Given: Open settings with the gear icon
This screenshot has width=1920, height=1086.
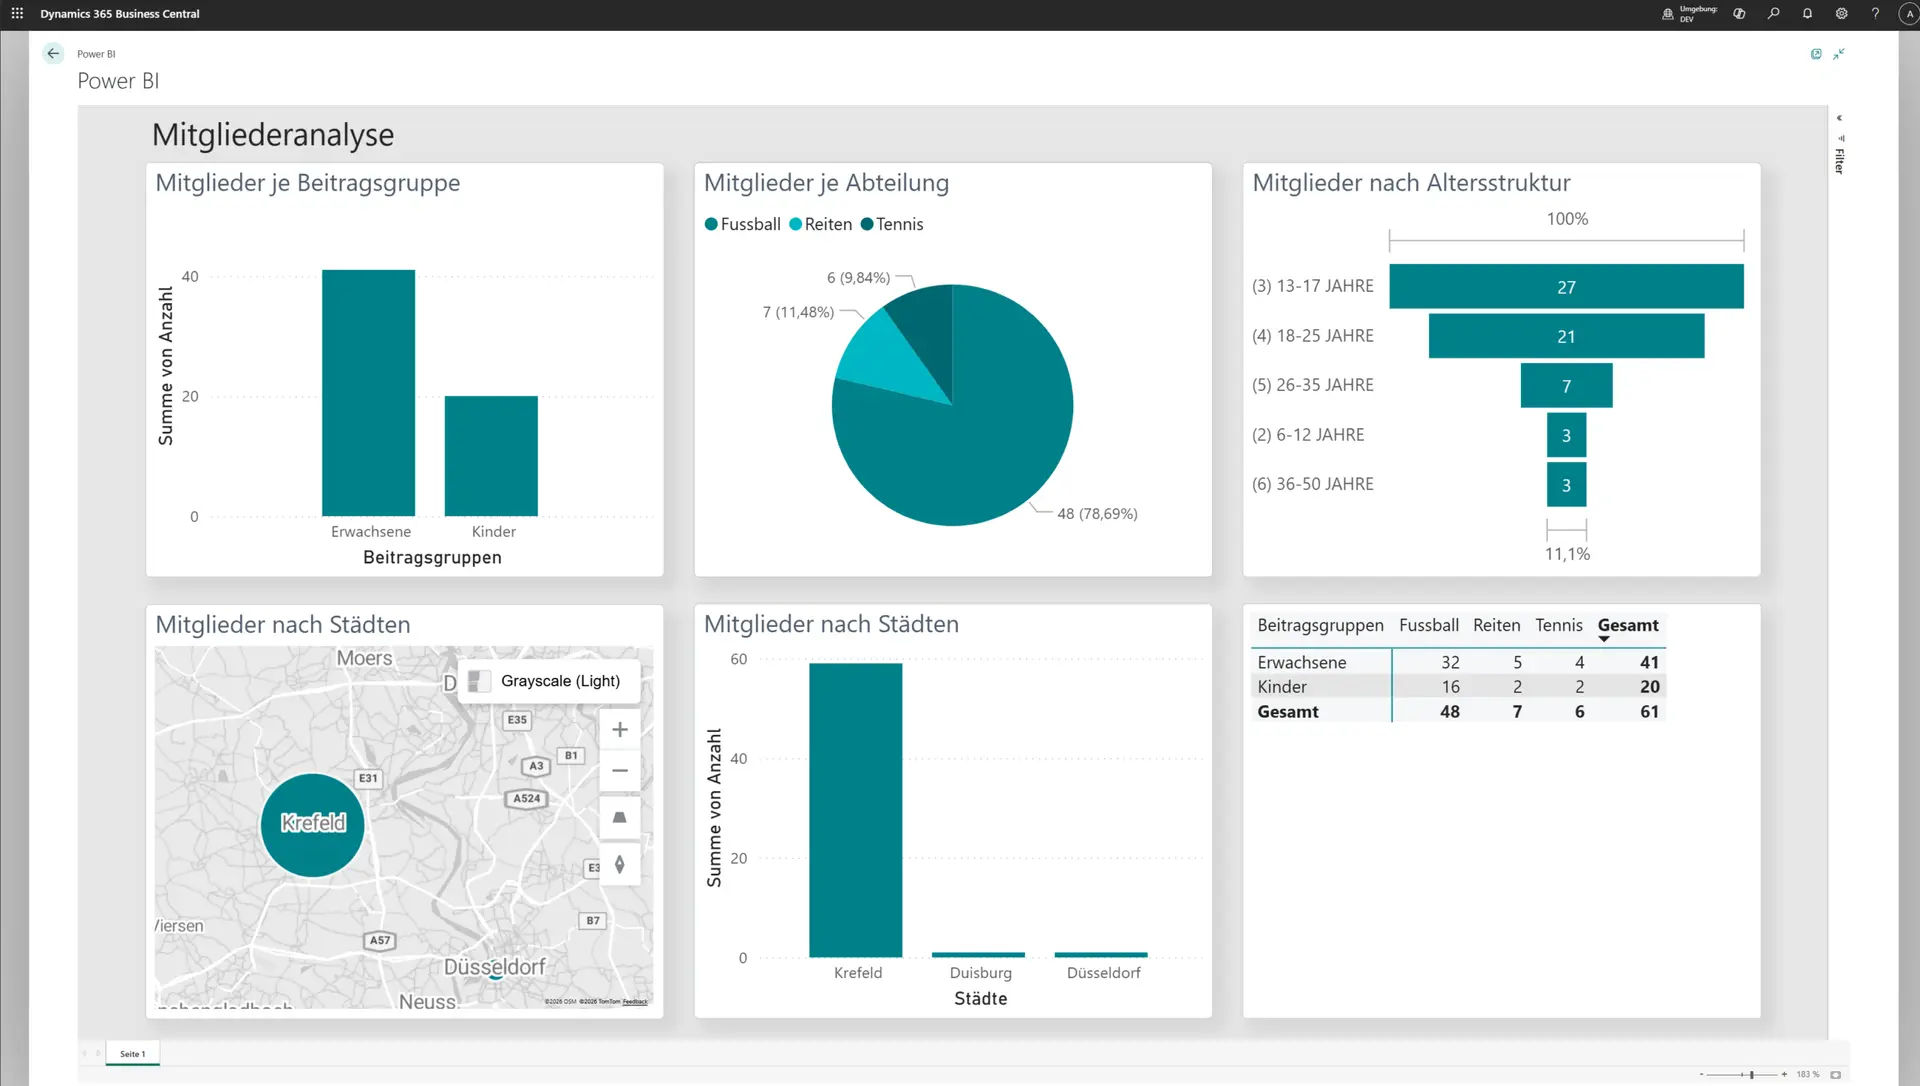Looking at the screenshot, I should [x=1841, y=13].
